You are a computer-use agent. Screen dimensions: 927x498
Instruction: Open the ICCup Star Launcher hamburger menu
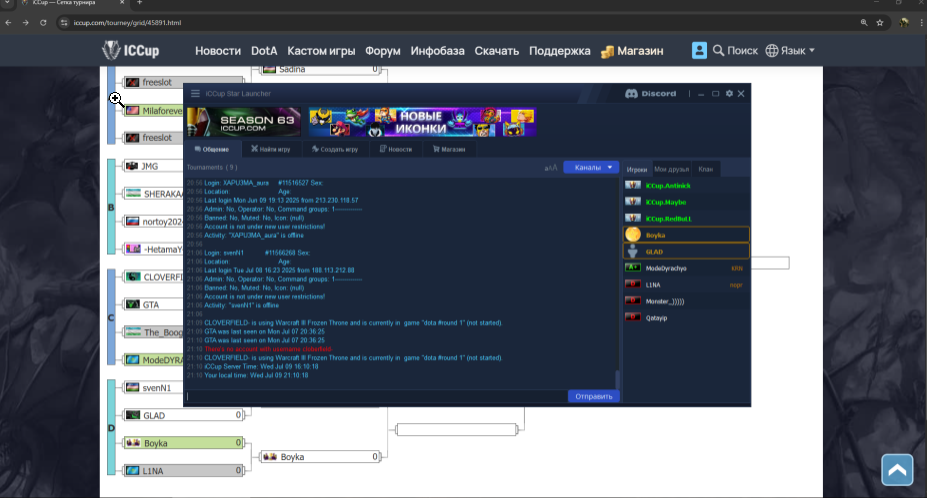(195, 93)
